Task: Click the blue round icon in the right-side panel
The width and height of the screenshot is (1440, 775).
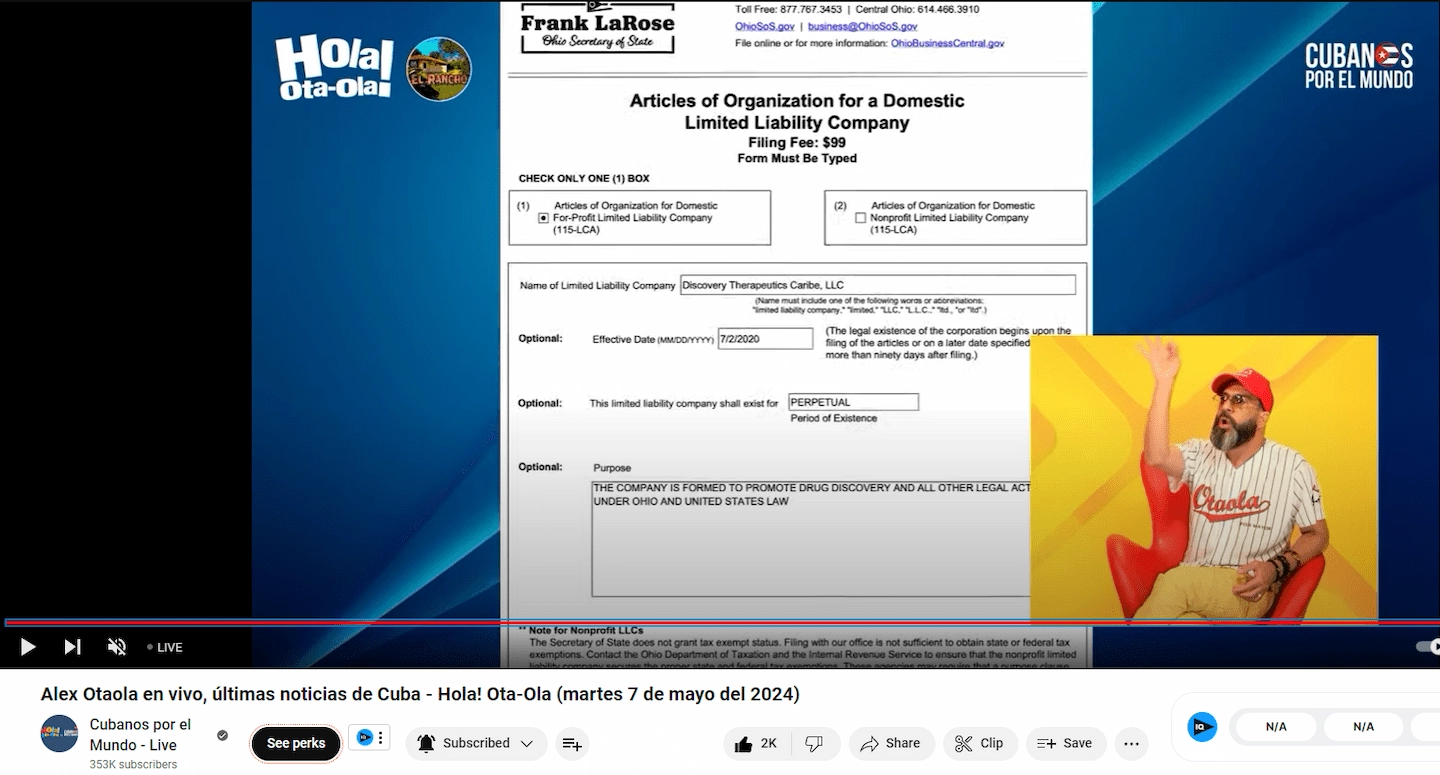Action: click(x=1202, y=727)
